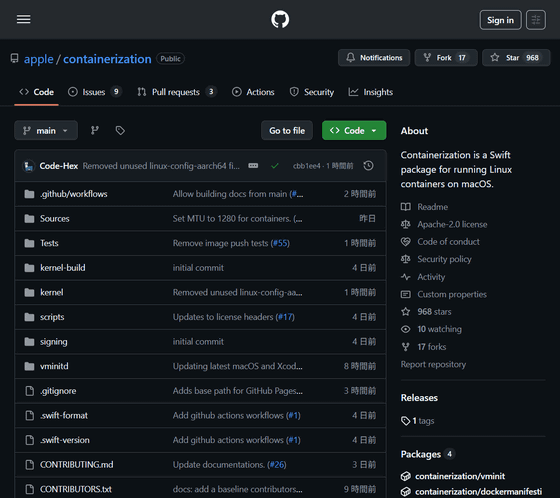This screenshot has width=560, height=498.
Task: Expand commit message ellipsis button
Action: pyautogui.click(x=253, y=166)
